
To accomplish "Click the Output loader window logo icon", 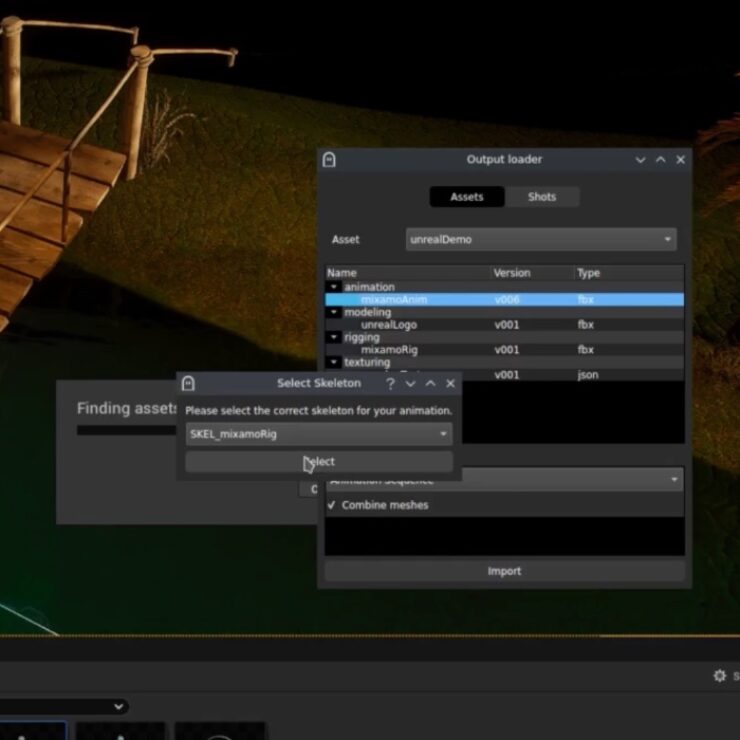I will pos(329,160).
